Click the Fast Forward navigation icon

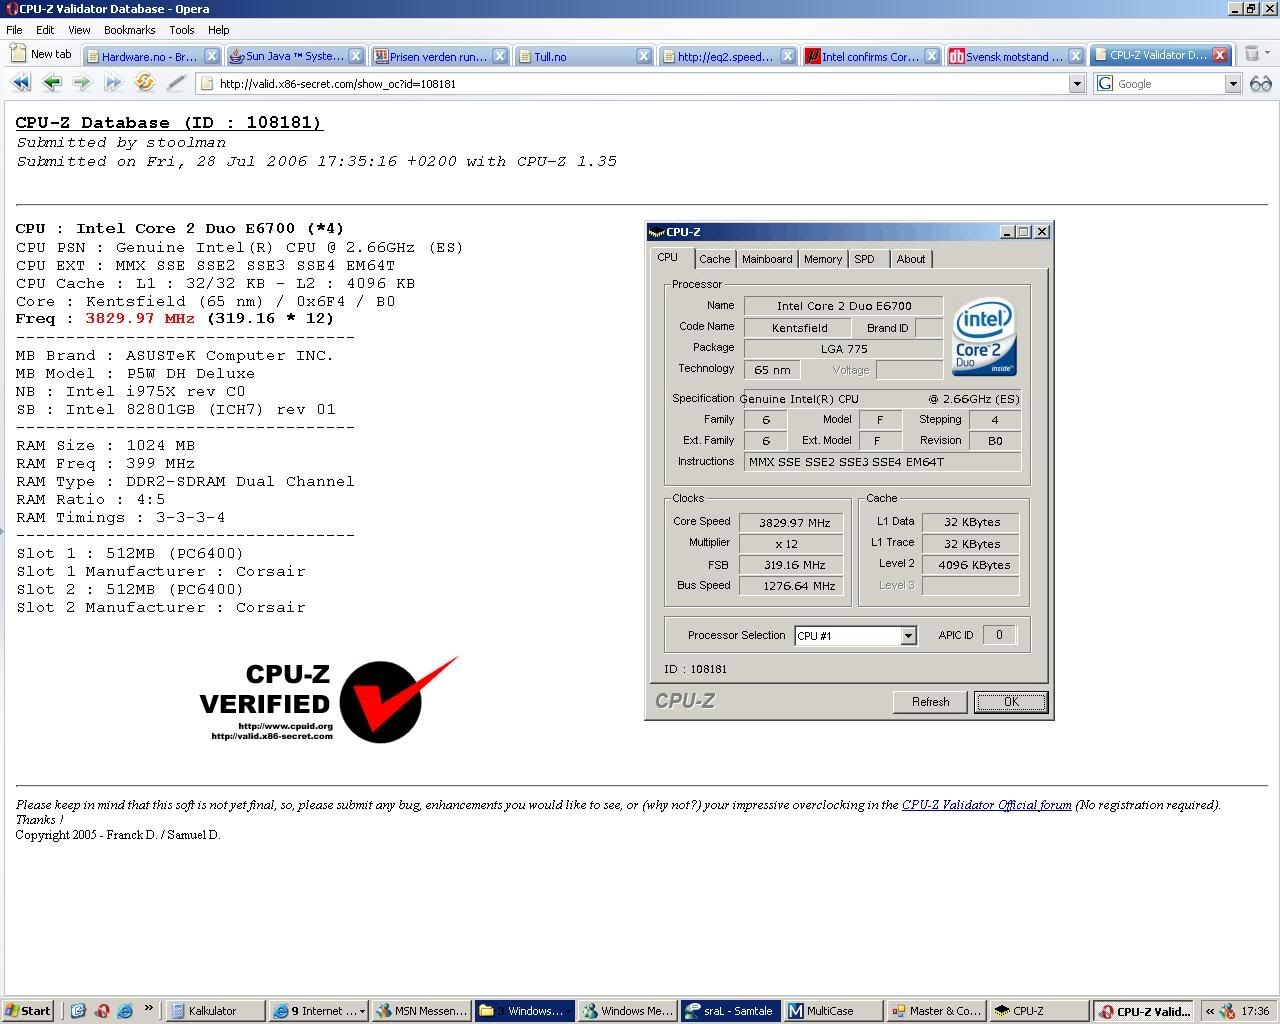pos(113,83)
